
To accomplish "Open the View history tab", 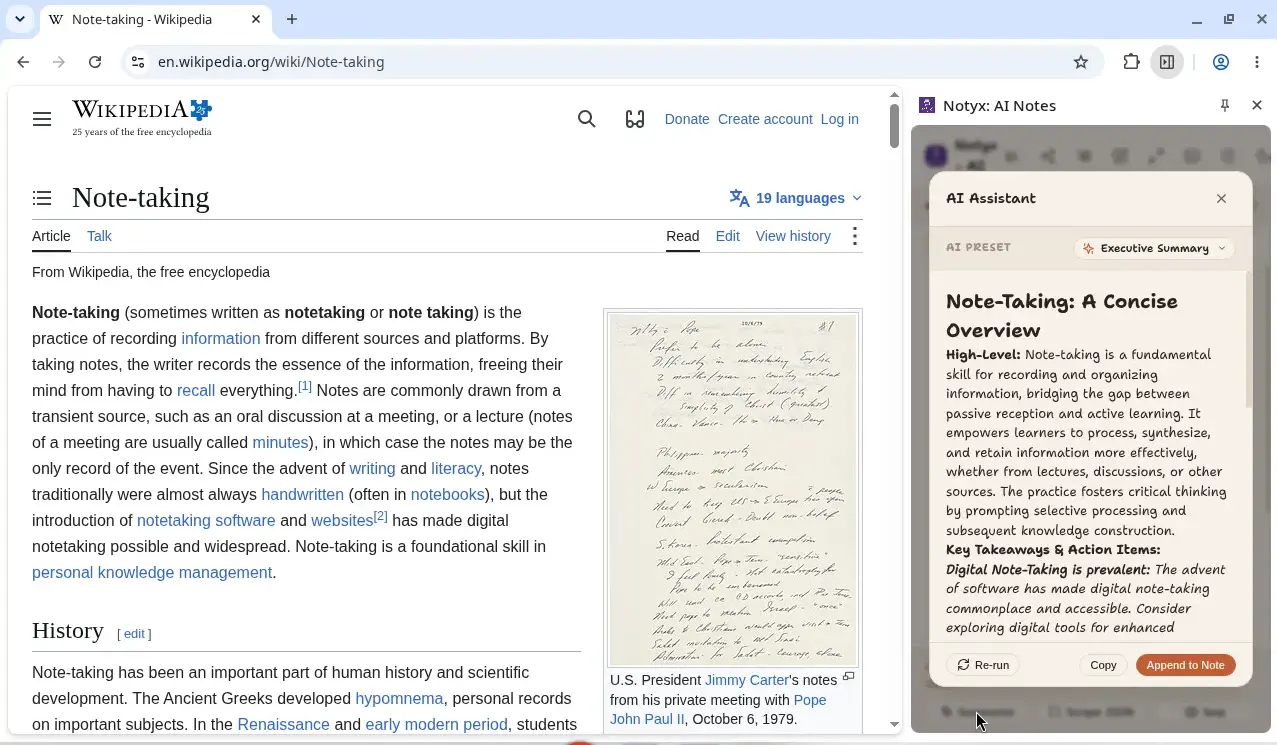I will point(793,236).
